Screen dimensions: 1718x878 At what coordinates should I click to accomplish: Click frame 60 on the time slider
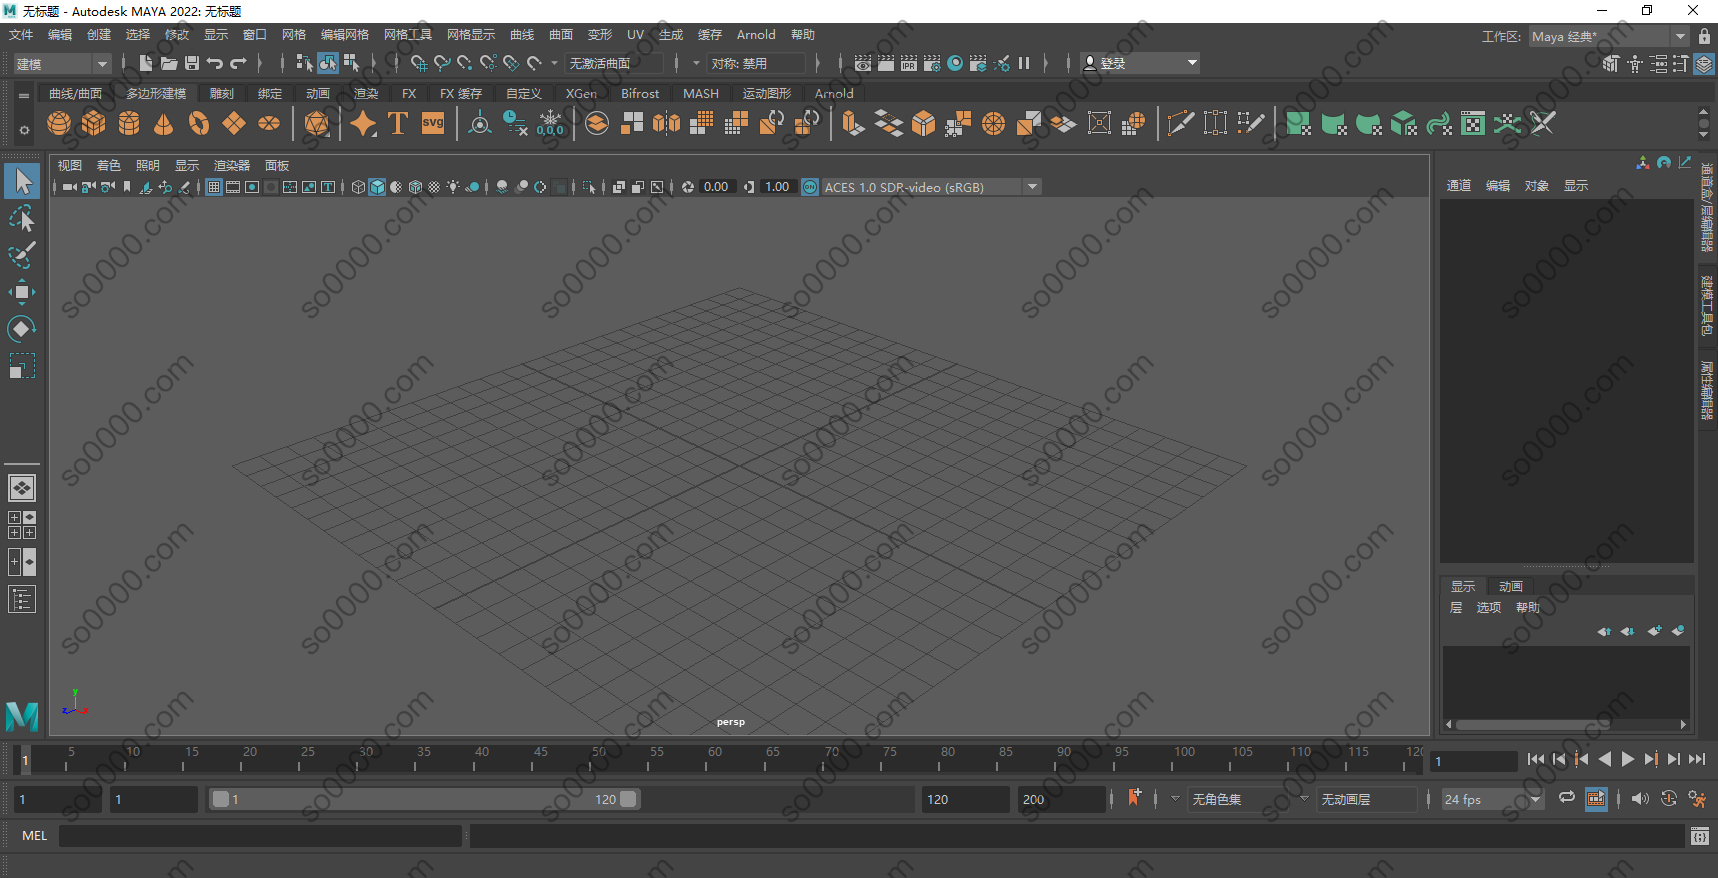click(707, 760)
